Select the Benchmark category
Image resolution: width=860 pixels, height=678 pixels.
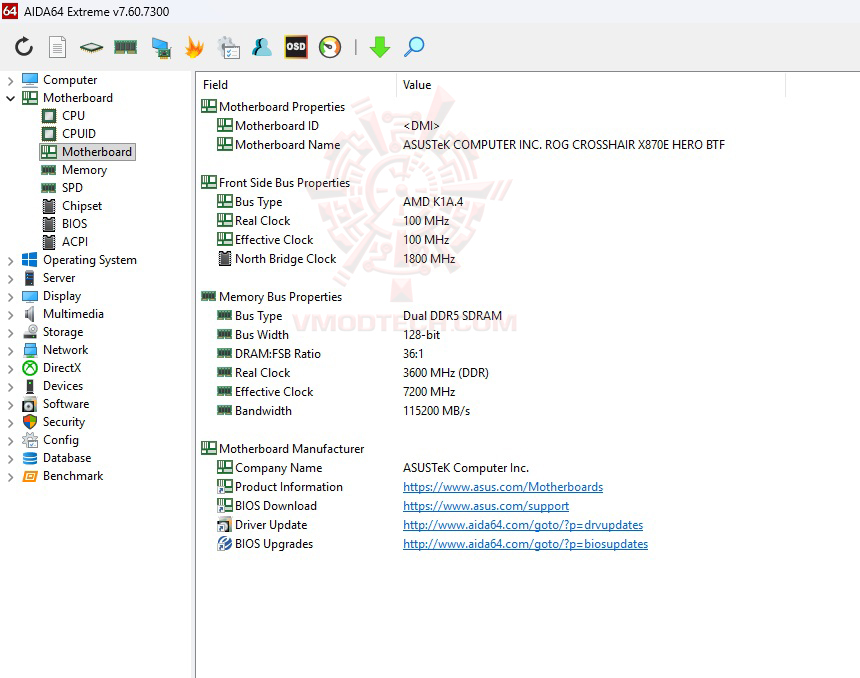[x=73, y=476]
